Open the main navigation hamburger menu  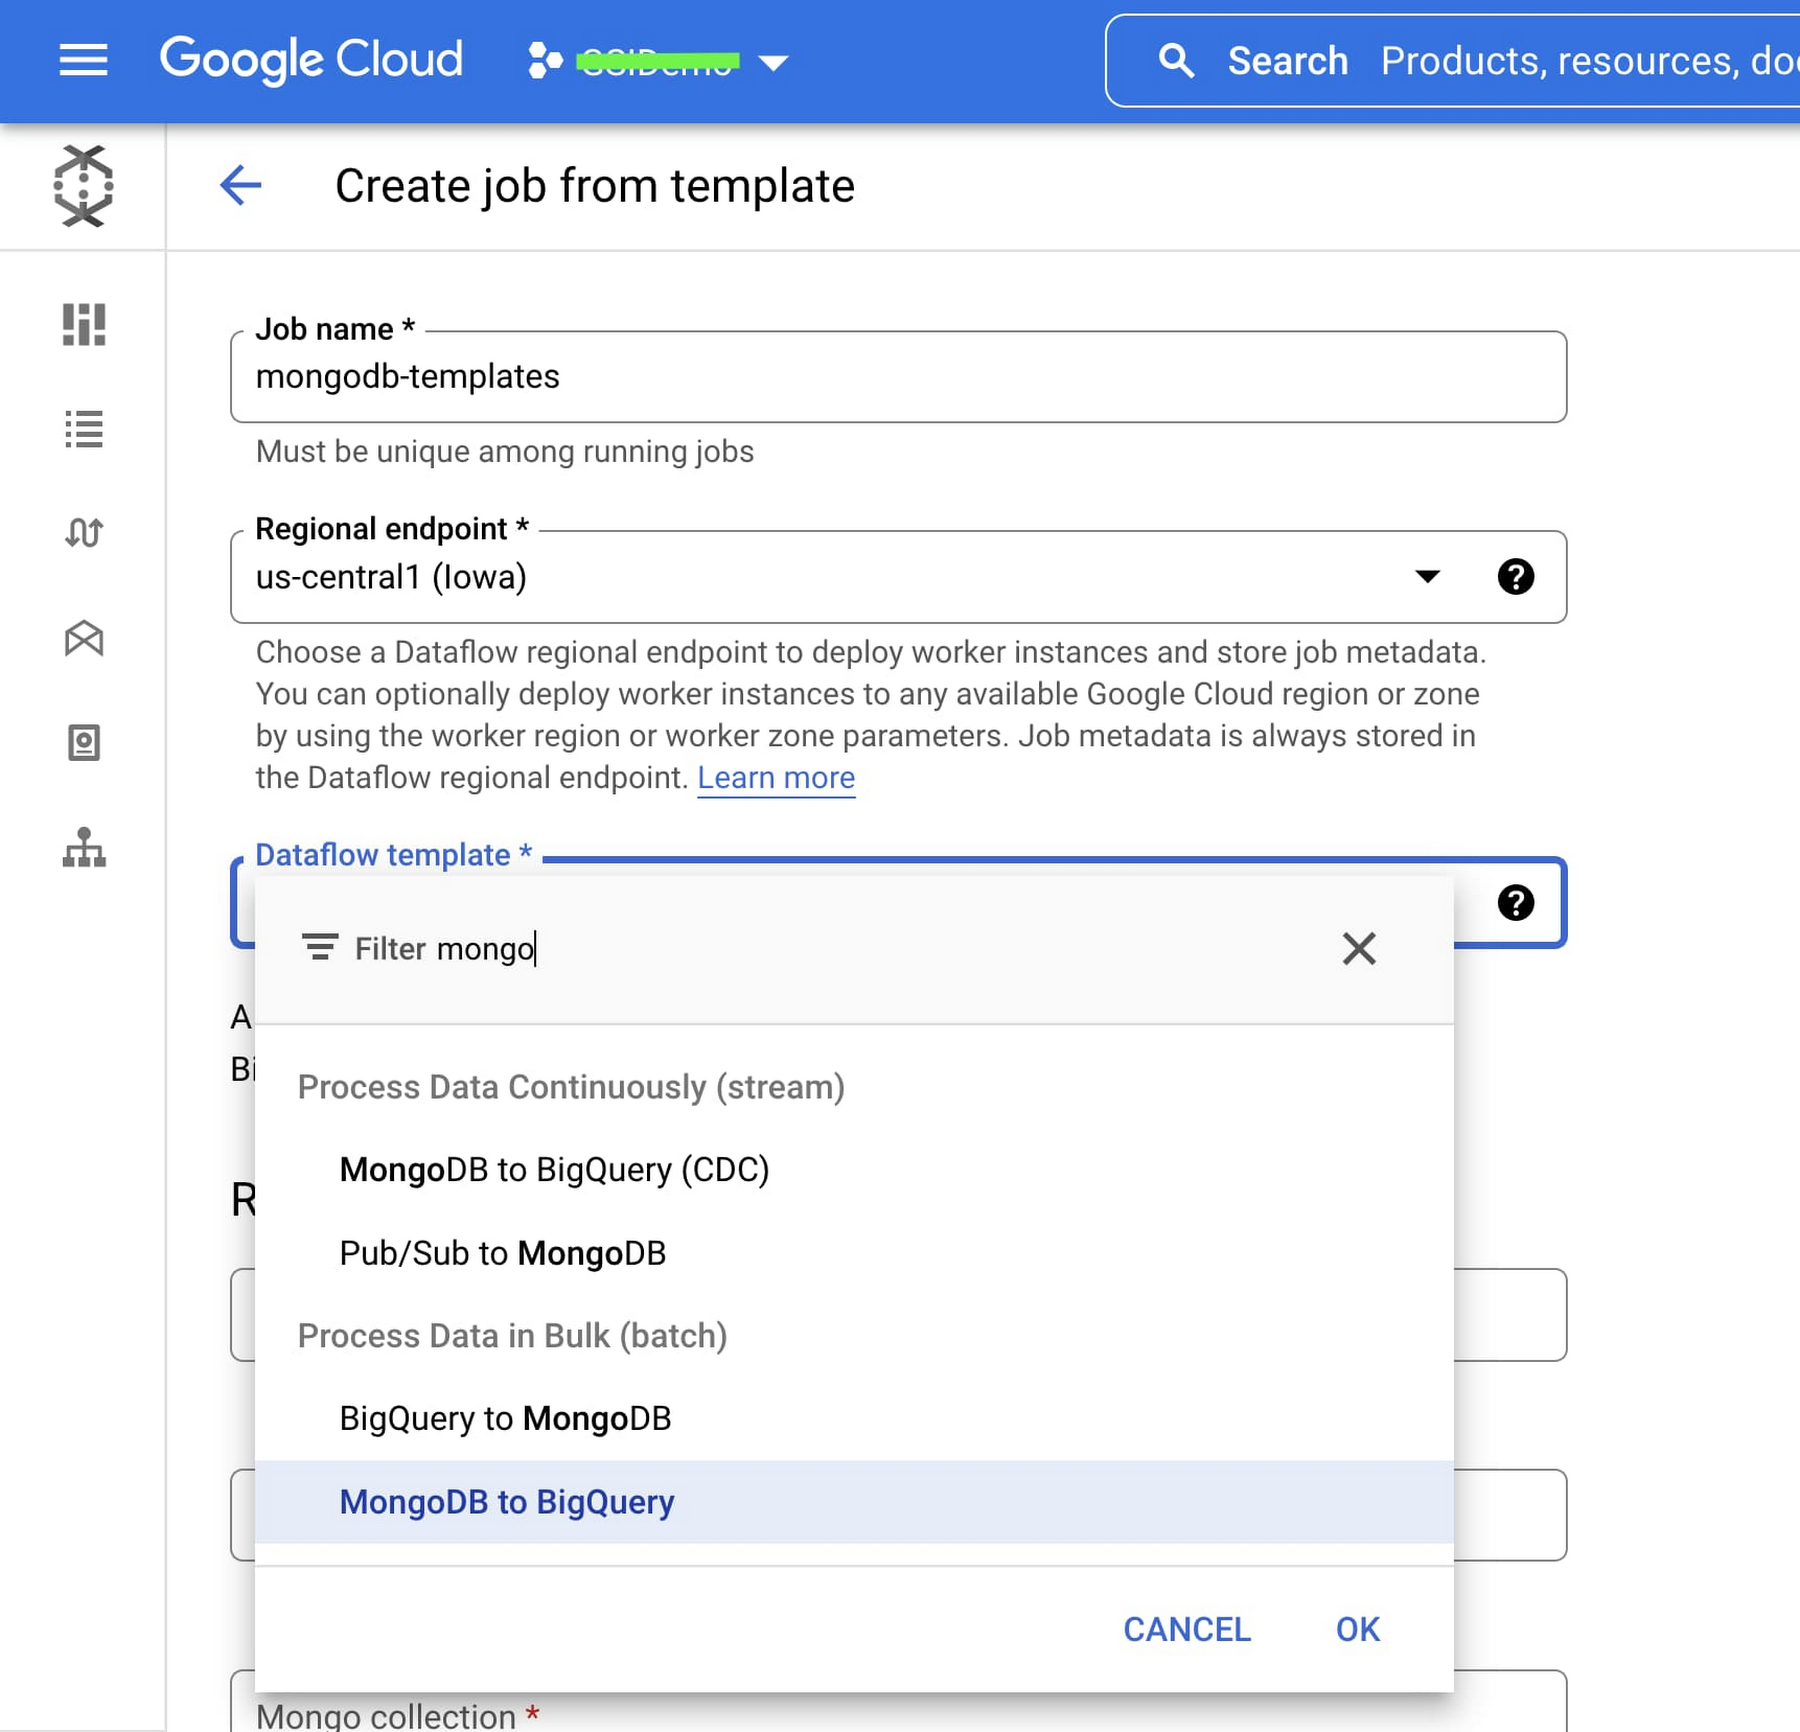83,60
